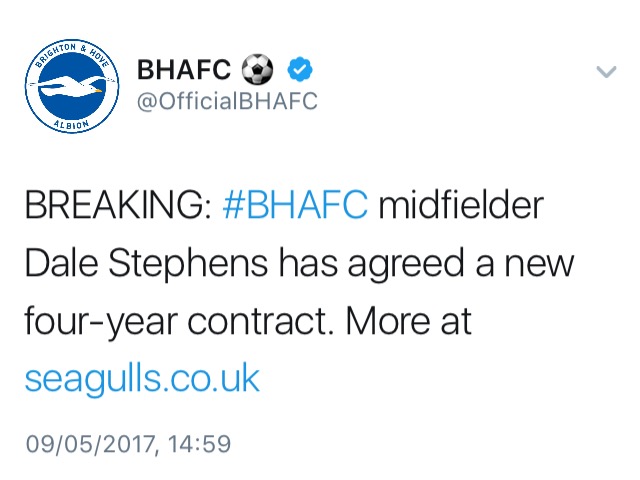The width and height of the screenshot is (640, 480).
Task: Click the 09/05/2017 date in the timestamp
Action: (x=90, y=444)
